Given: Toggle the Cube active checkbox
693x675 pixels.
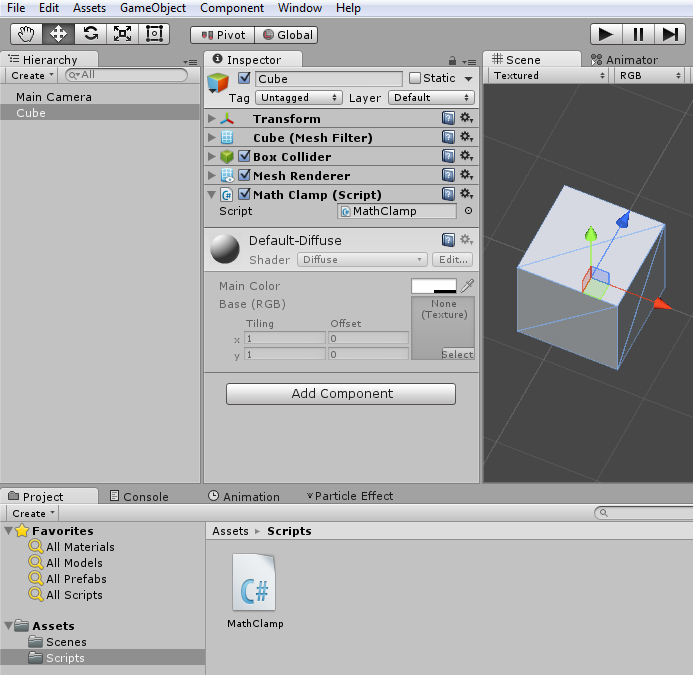Looking at the screenshot, I should [x=244, y=78].
